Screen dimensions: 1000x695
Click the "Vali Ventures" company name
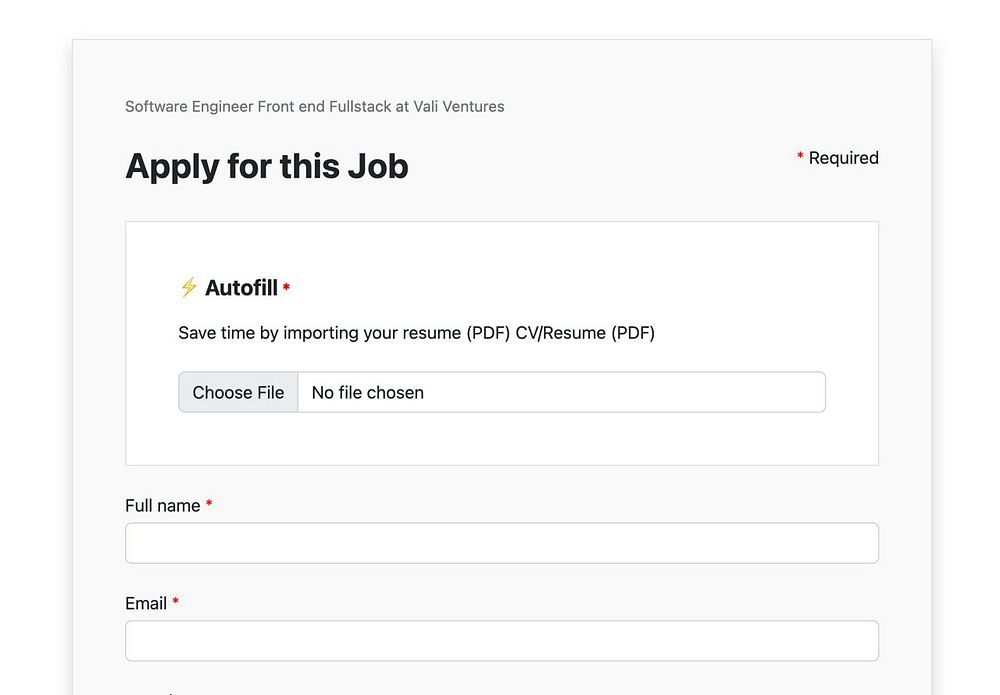point(458,106)
